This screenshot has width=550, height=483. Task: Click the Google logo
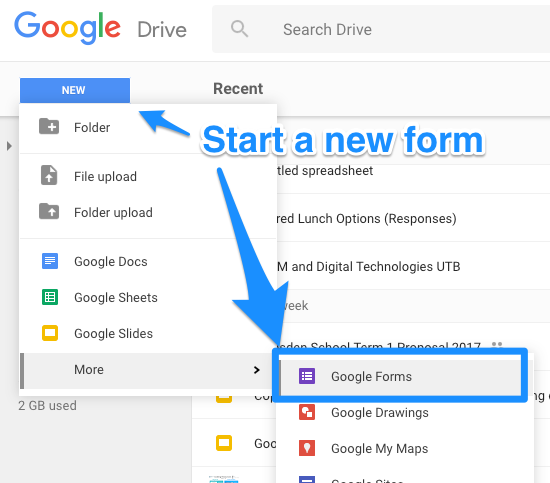67,28
